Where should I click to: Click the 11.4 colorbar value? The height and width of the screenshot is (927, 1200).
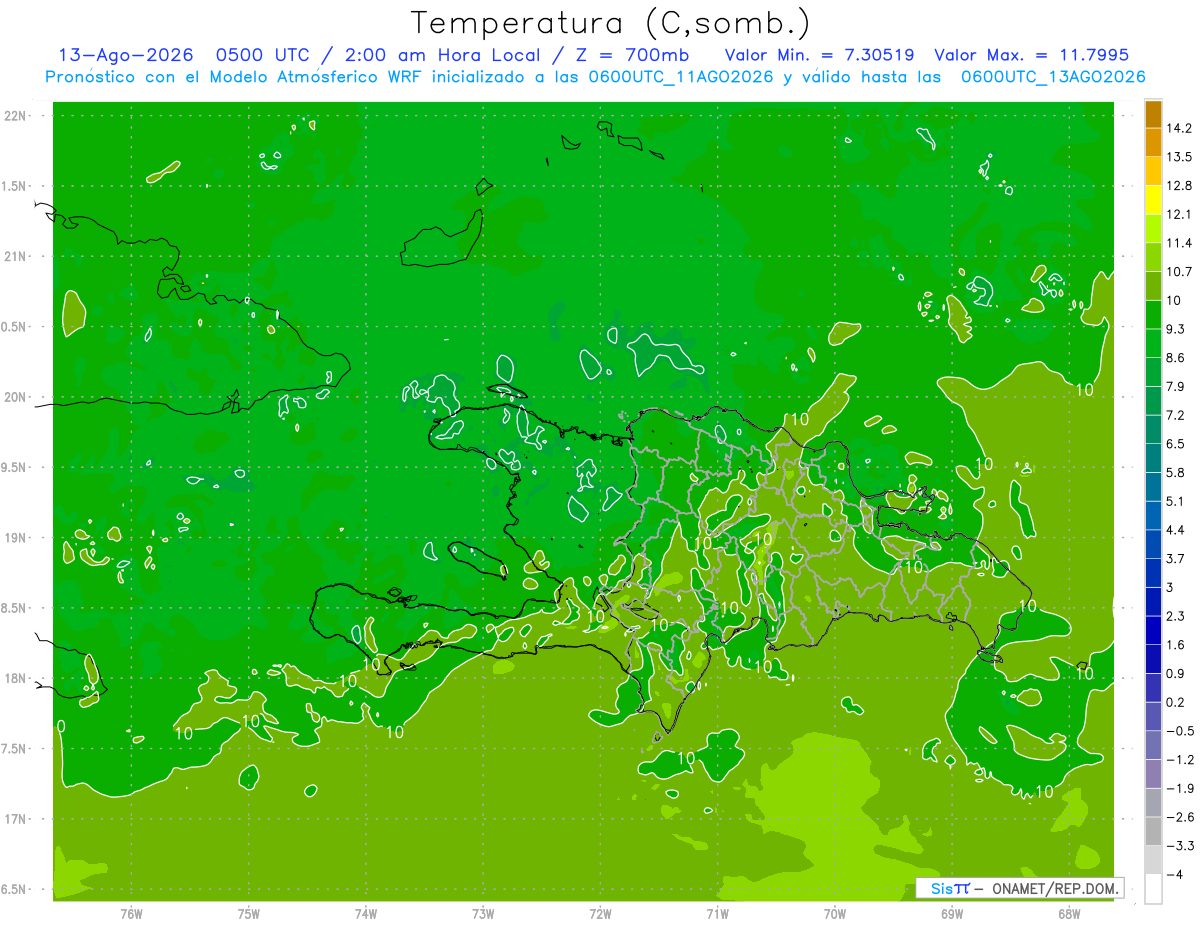(x=1180, y=243)
